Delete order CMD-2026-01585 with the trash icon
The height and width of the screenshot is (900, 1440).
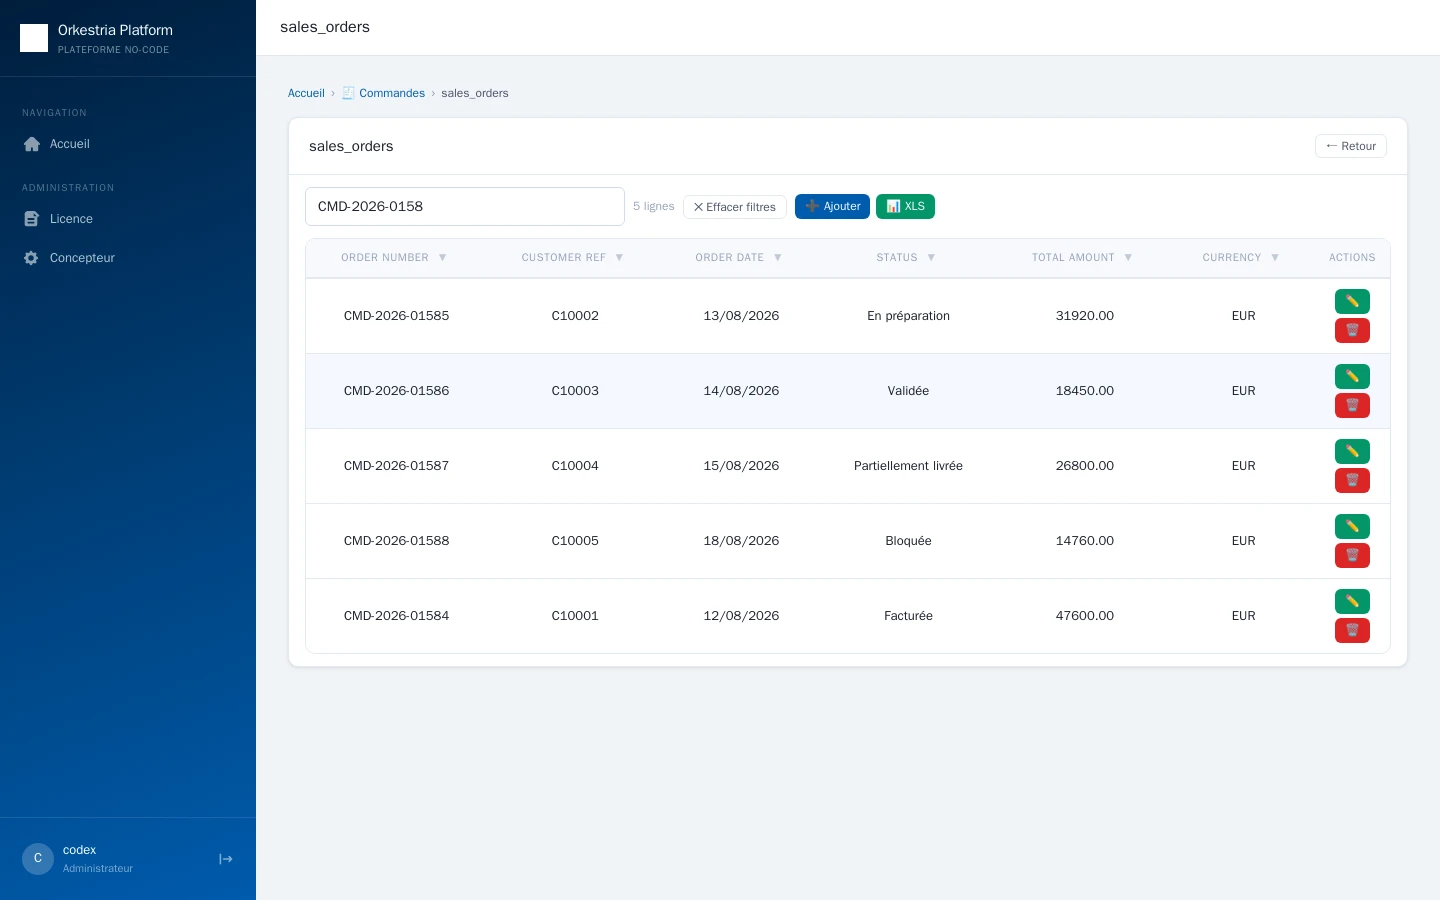tap(1352, 330)
